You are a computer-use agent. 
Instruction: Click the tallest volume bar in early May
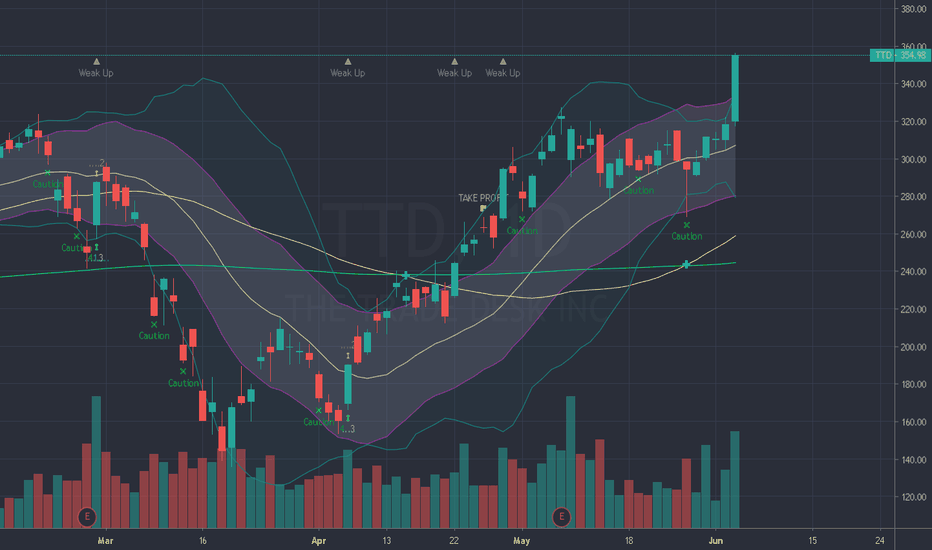pos(571,462)
